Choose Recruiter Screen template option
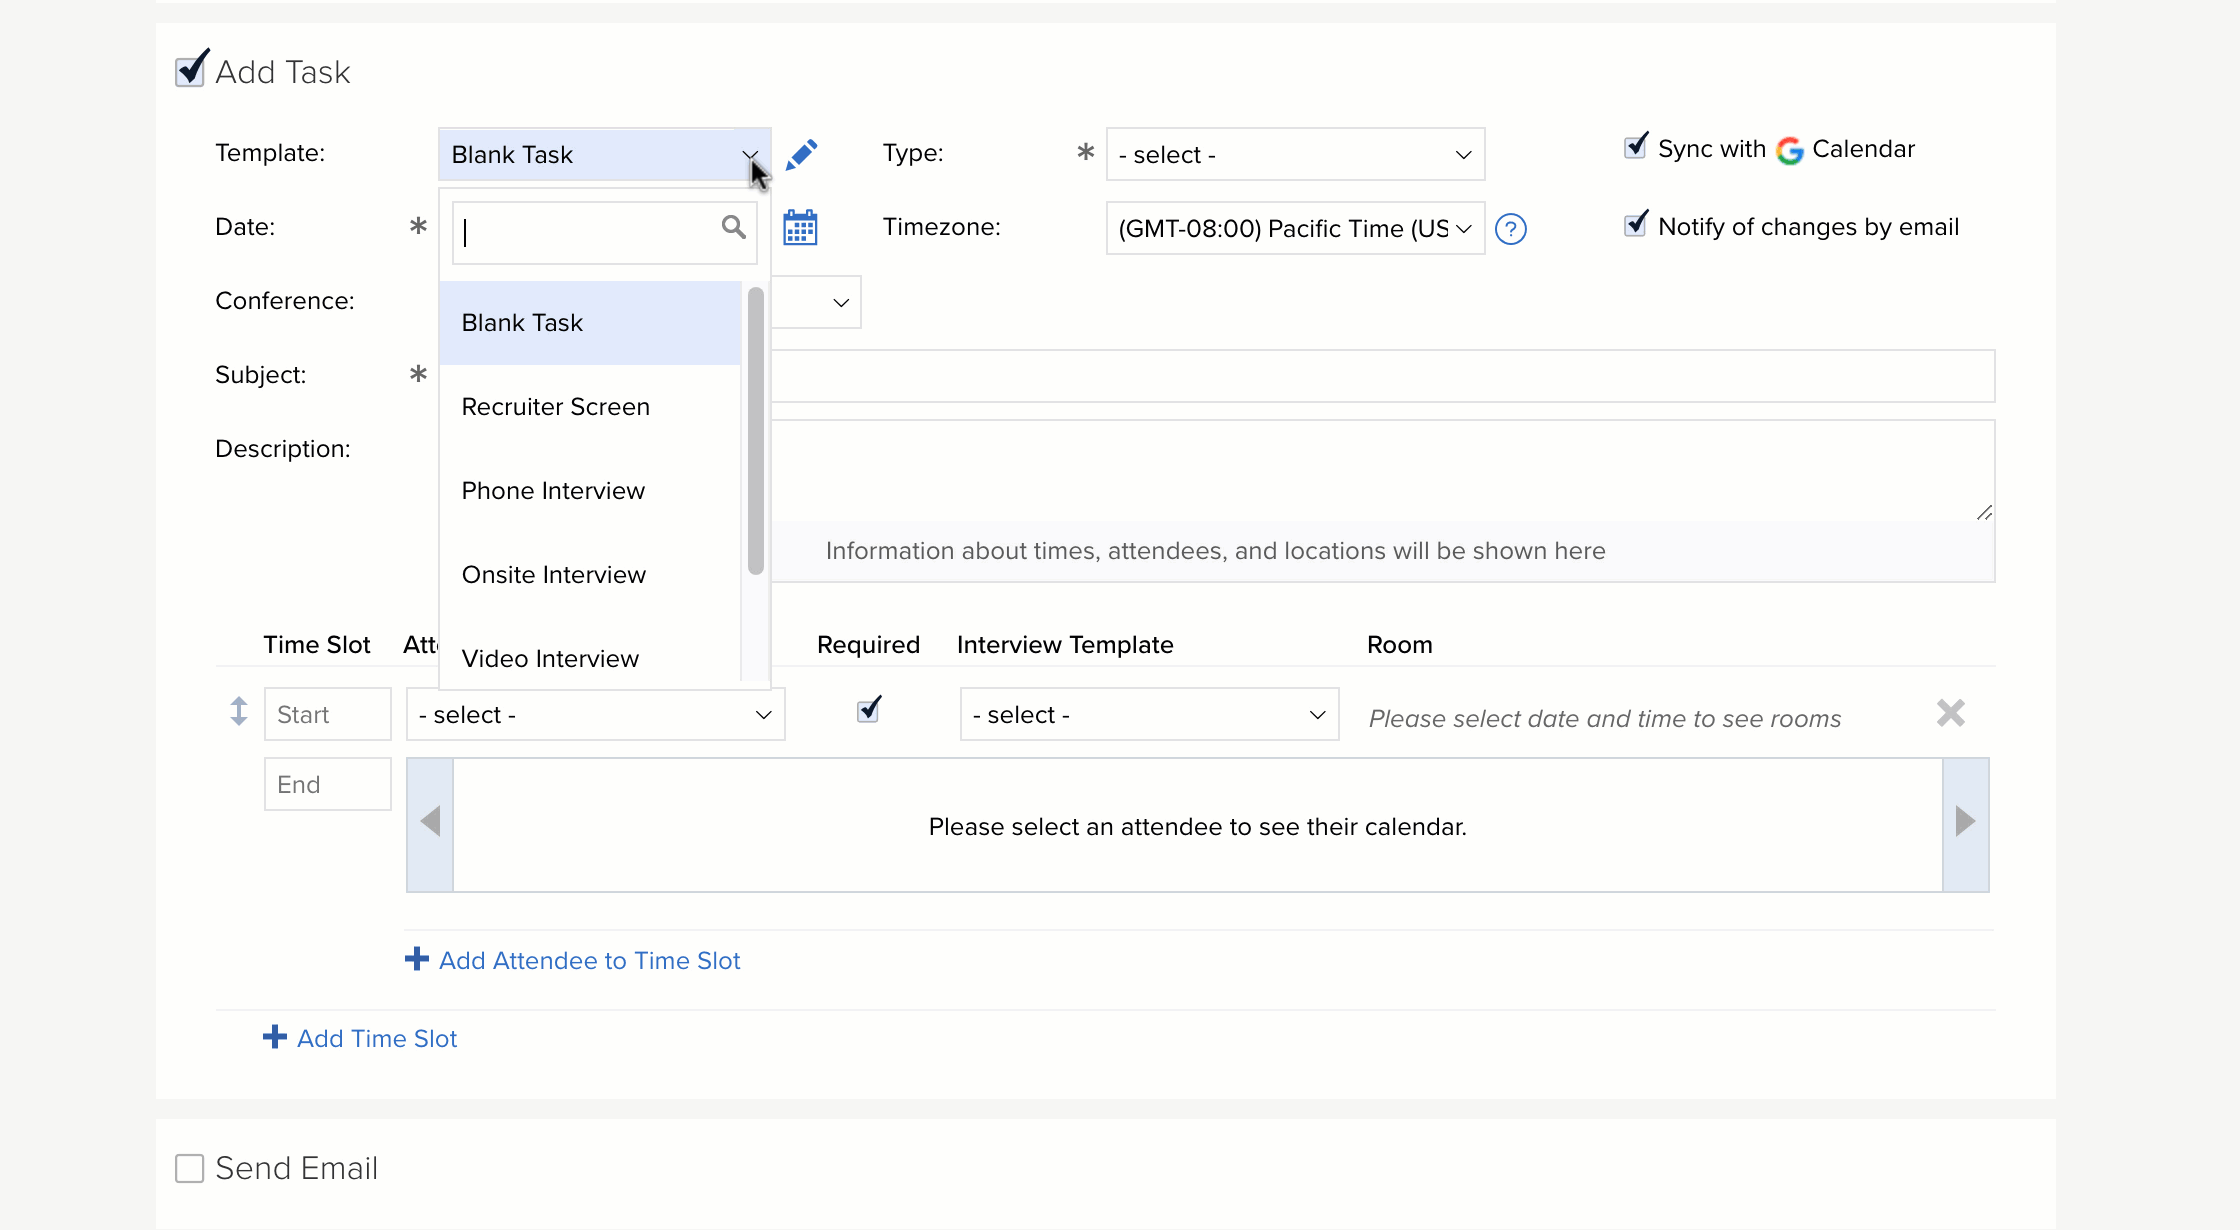2240x1230 pixels. [x=590, y=407]
